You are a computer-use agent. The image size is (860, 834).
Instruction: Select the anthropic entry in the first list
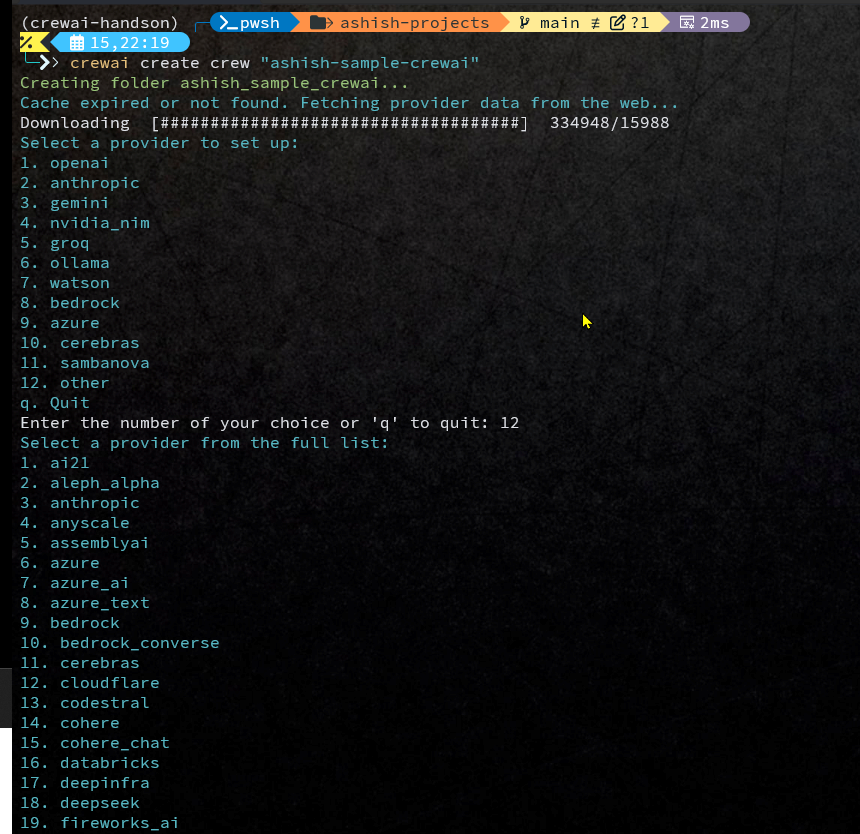click(94, 183)
